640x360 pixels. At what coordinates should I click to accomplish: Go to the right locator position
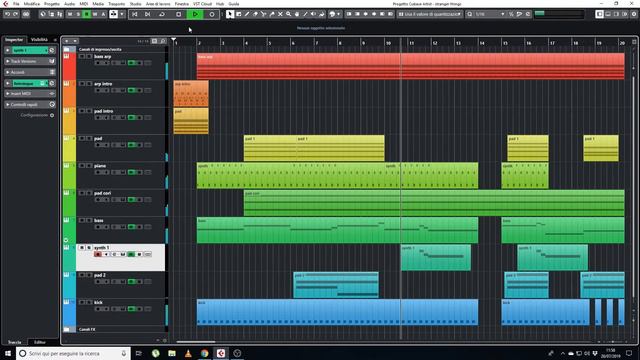tap(148, 14)
